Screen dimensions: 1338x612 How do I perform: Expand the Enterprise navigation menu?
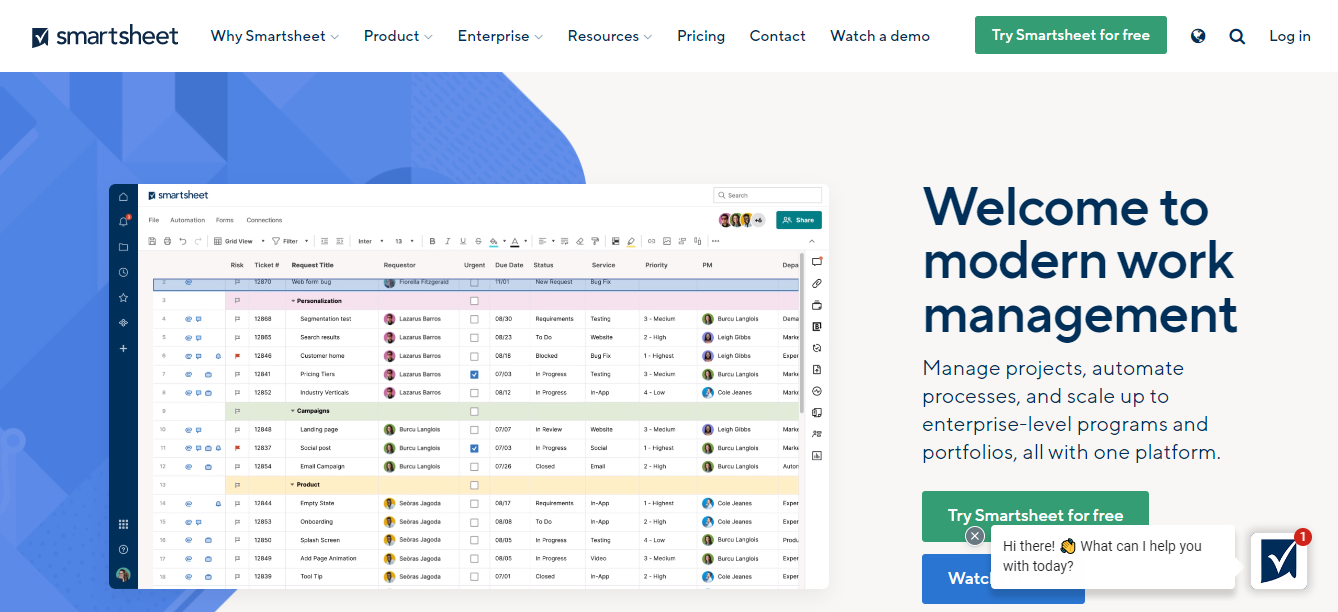500,36
